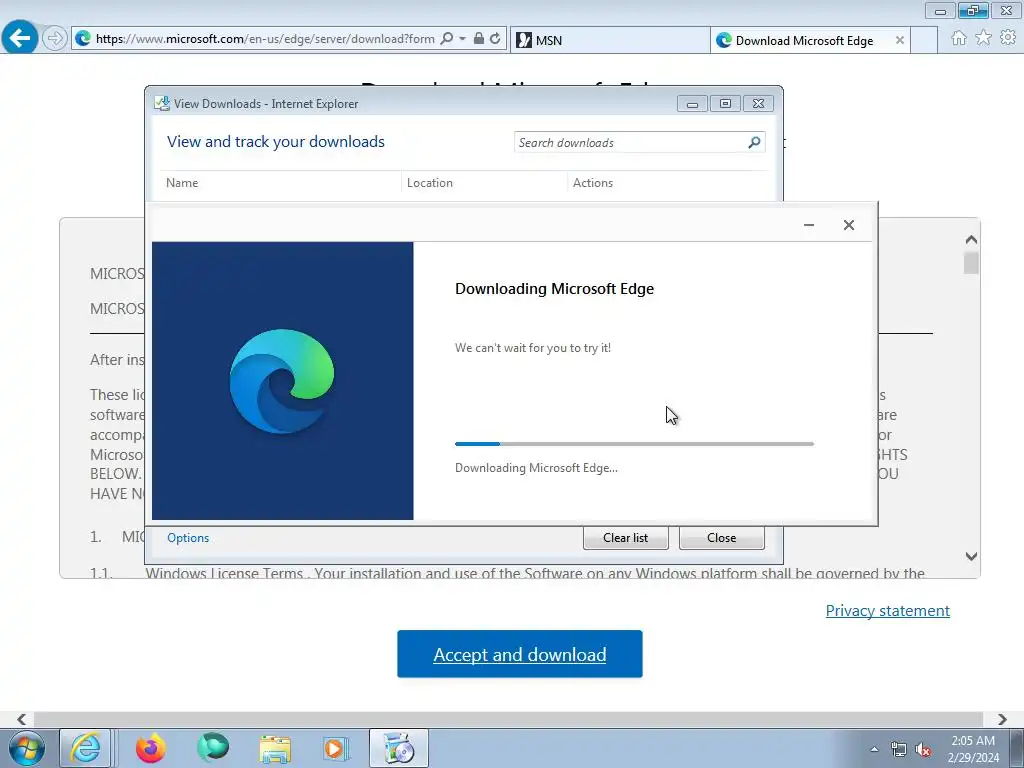Open Windows Media Player taskbar icon
The image size is (1024, 768).
(336, 748)
